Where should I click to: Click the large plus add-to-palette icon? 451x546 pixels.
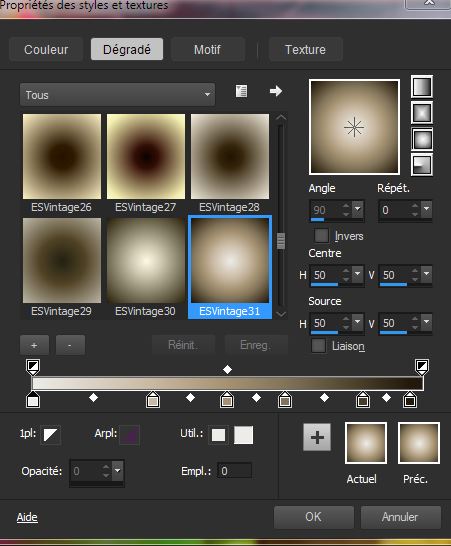point(317,437)
